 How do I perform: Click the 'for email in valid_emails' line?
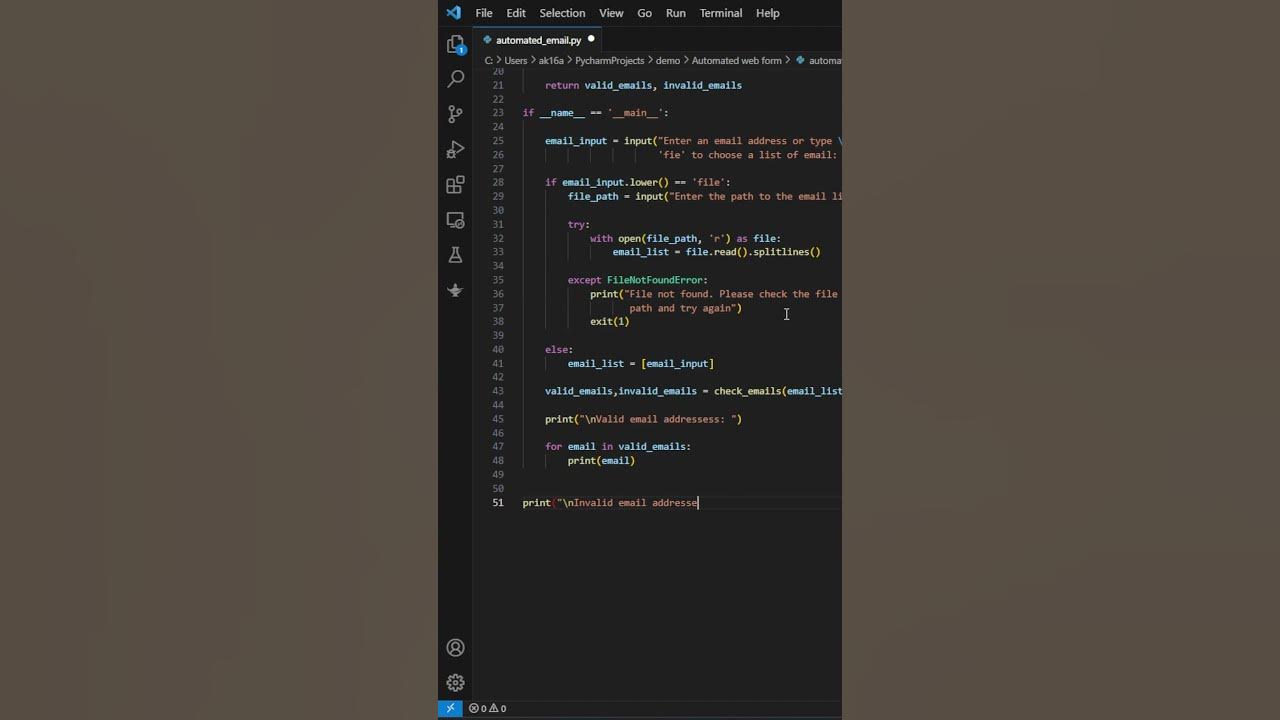click(x=618, y=447)
